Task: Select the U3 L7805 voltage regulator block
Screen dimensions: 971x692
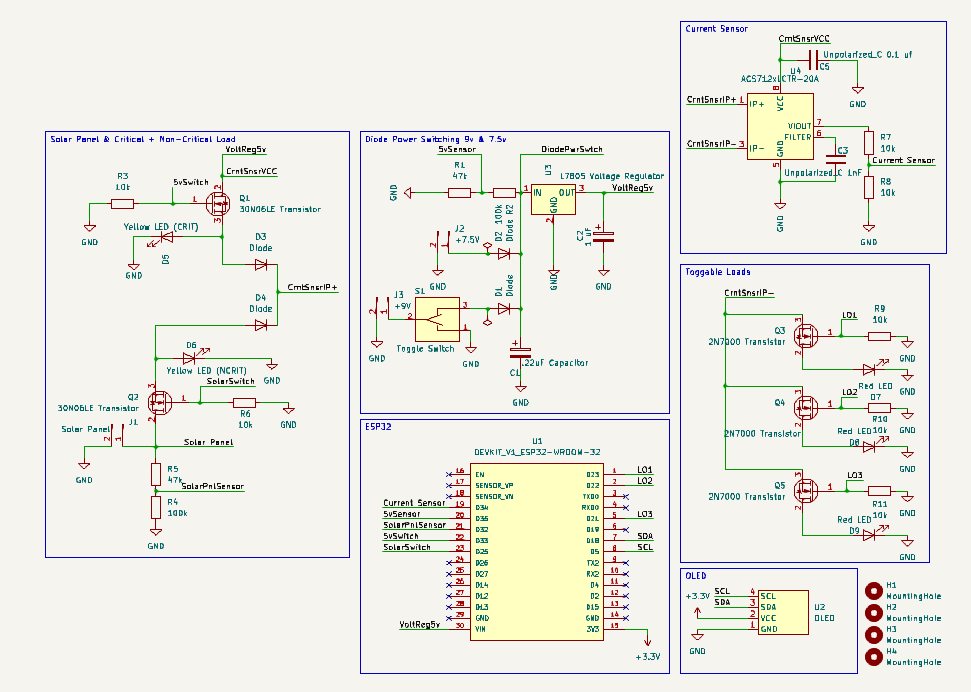Action: pyautogui.click(x=553, y=199)
